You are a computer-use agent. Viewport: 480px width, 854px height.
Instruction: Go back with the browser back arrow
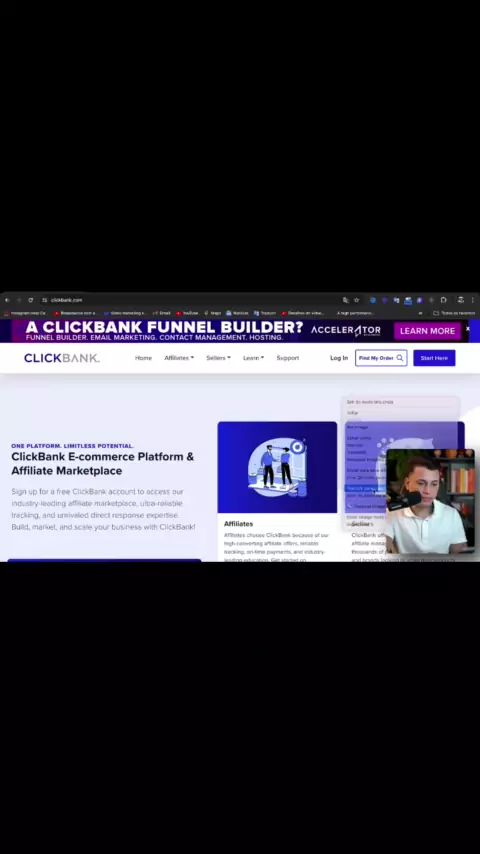[x=7, y=300]
